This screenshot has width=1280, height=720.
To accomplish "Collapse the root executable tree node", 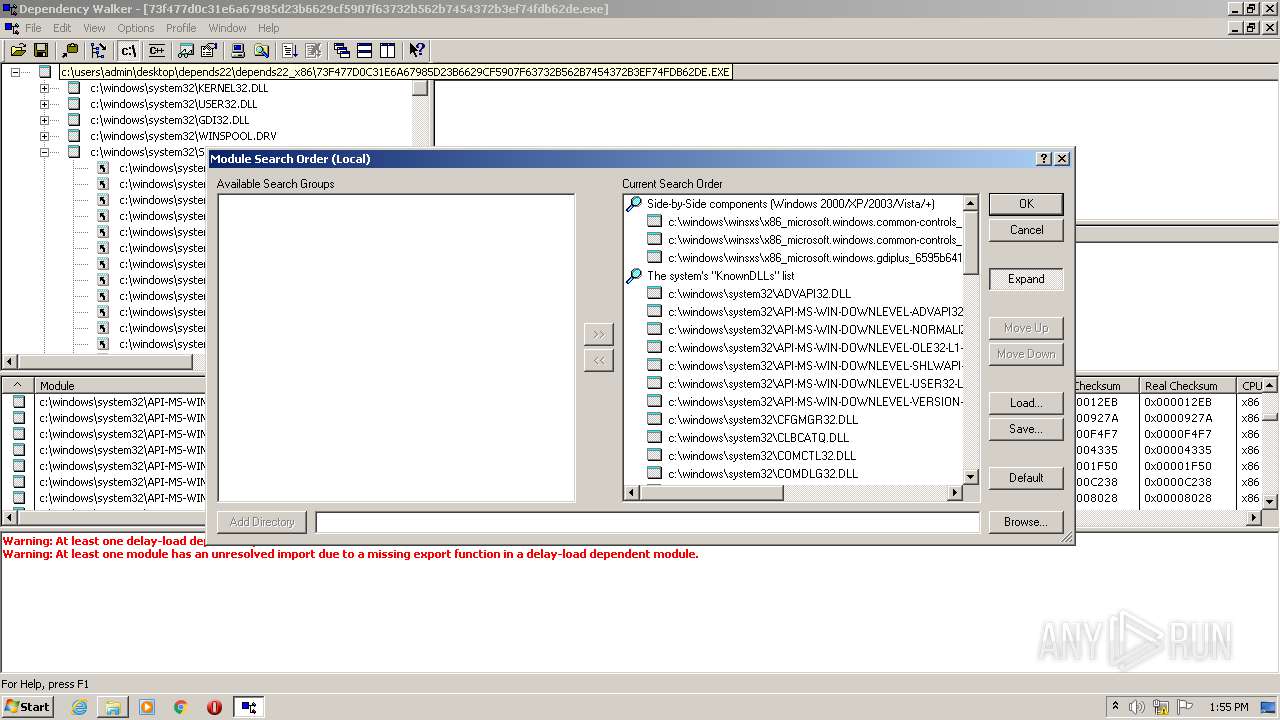I will click(x=15, y=72).
